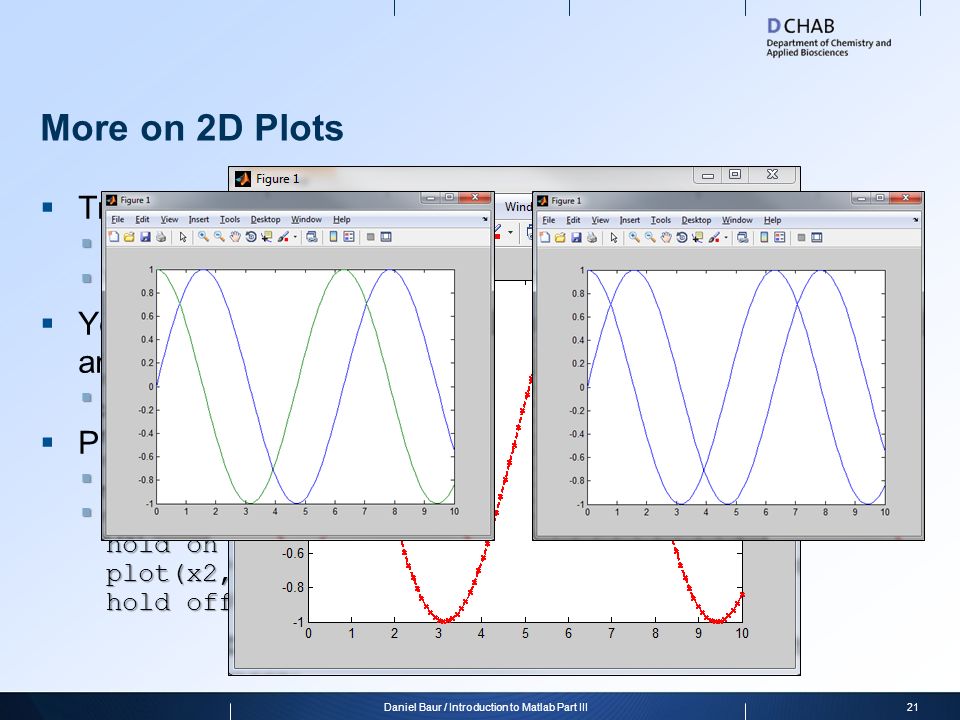The height and width of the screenshot is (720, 960).
Task: Select Brush data tool in left Figure window
Action: [283, 237]
